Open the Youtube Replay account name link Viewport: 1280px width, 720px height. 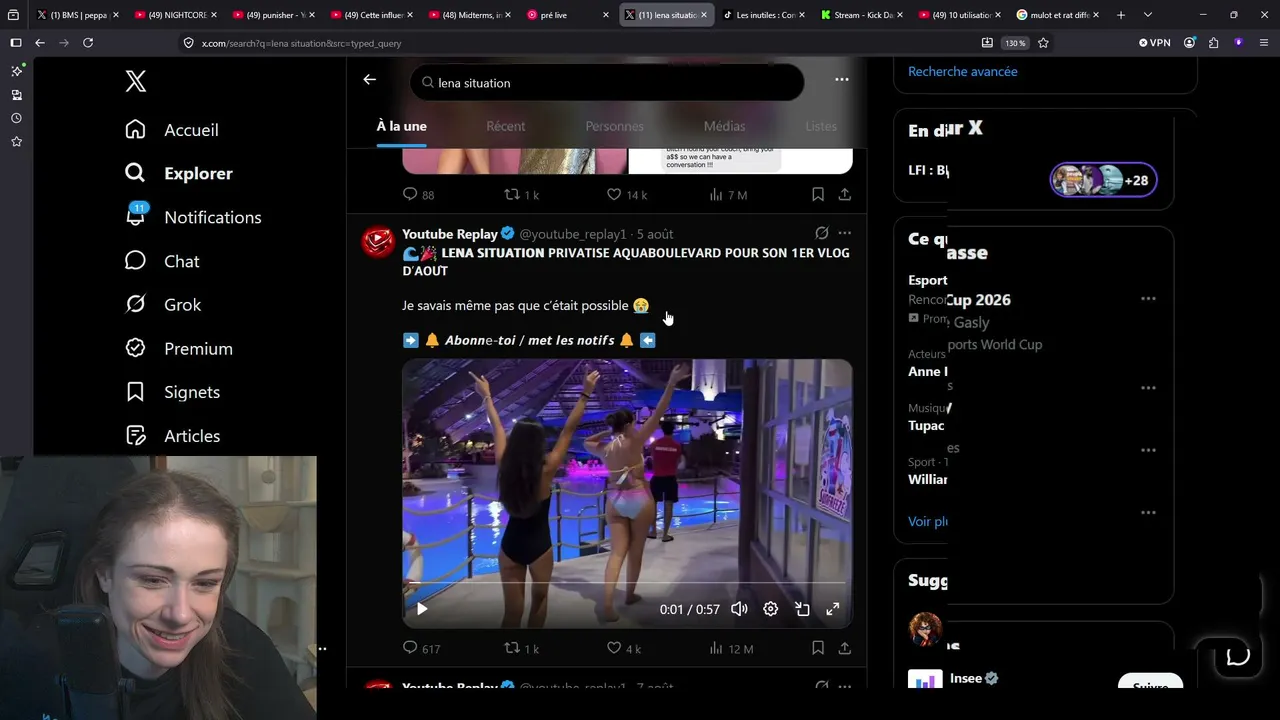[450, 234]
